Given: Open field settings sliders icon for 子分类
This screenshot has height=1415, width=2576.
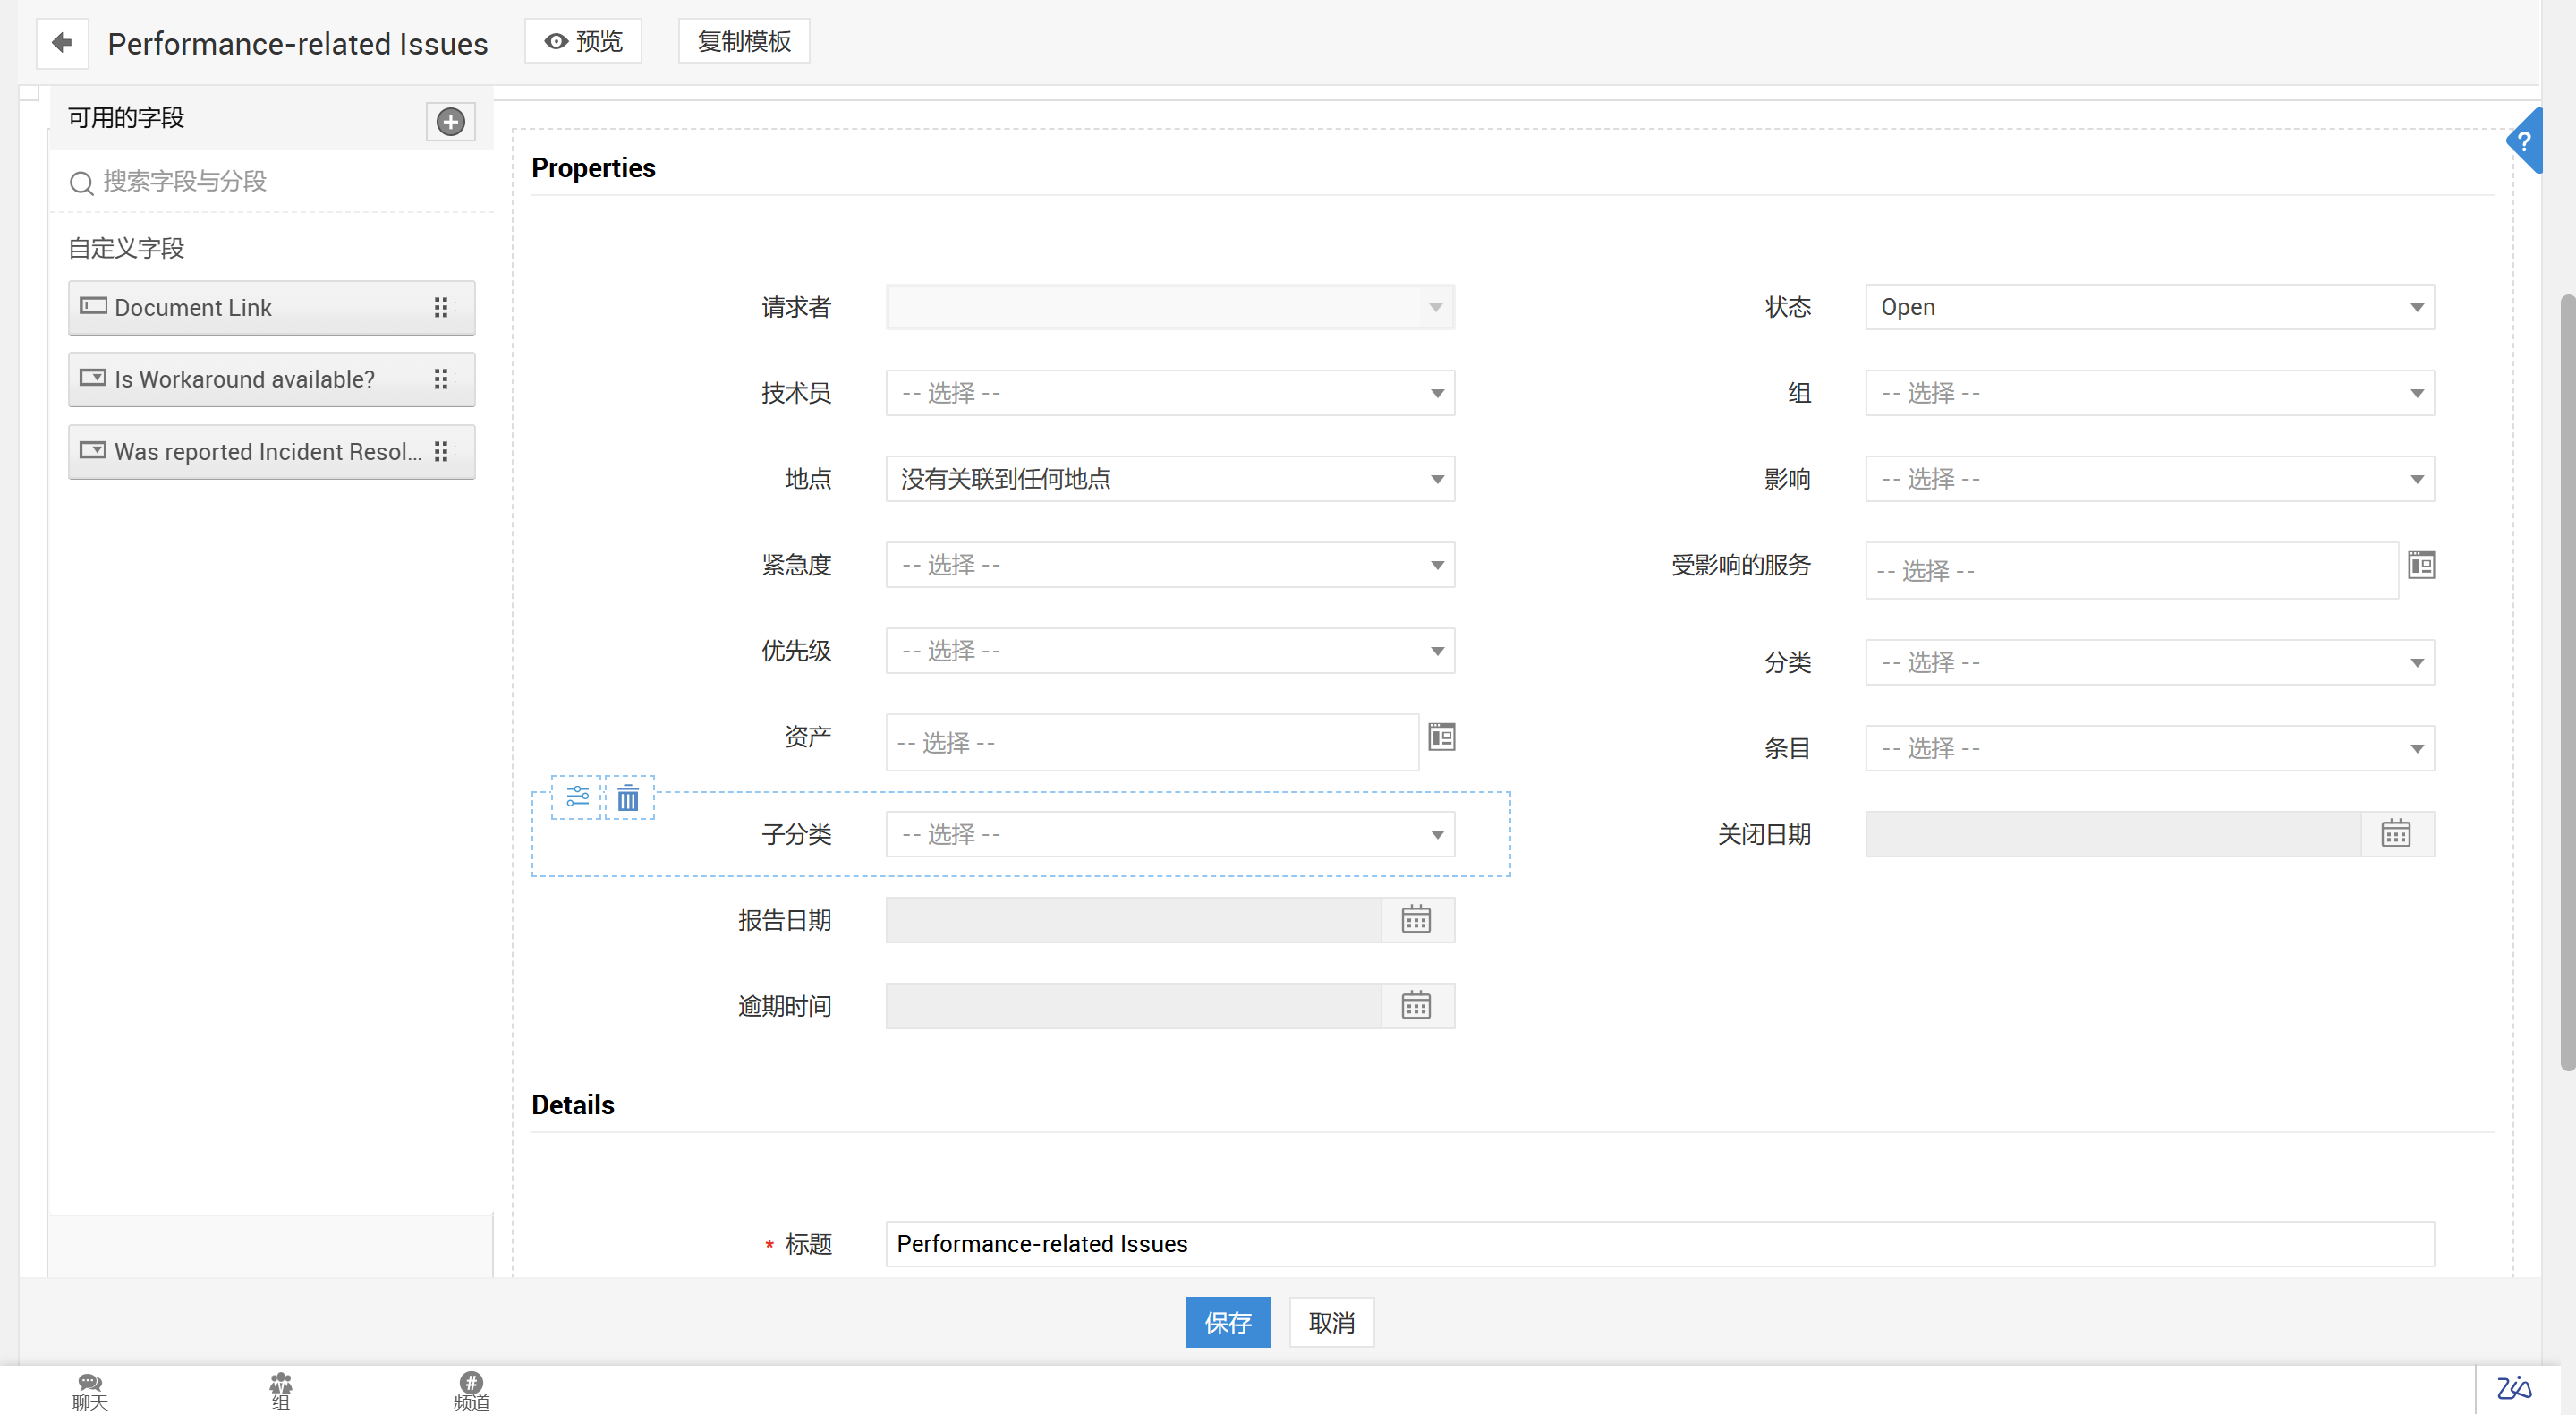Looking at the screenshot, I should (x=577, y=797).
